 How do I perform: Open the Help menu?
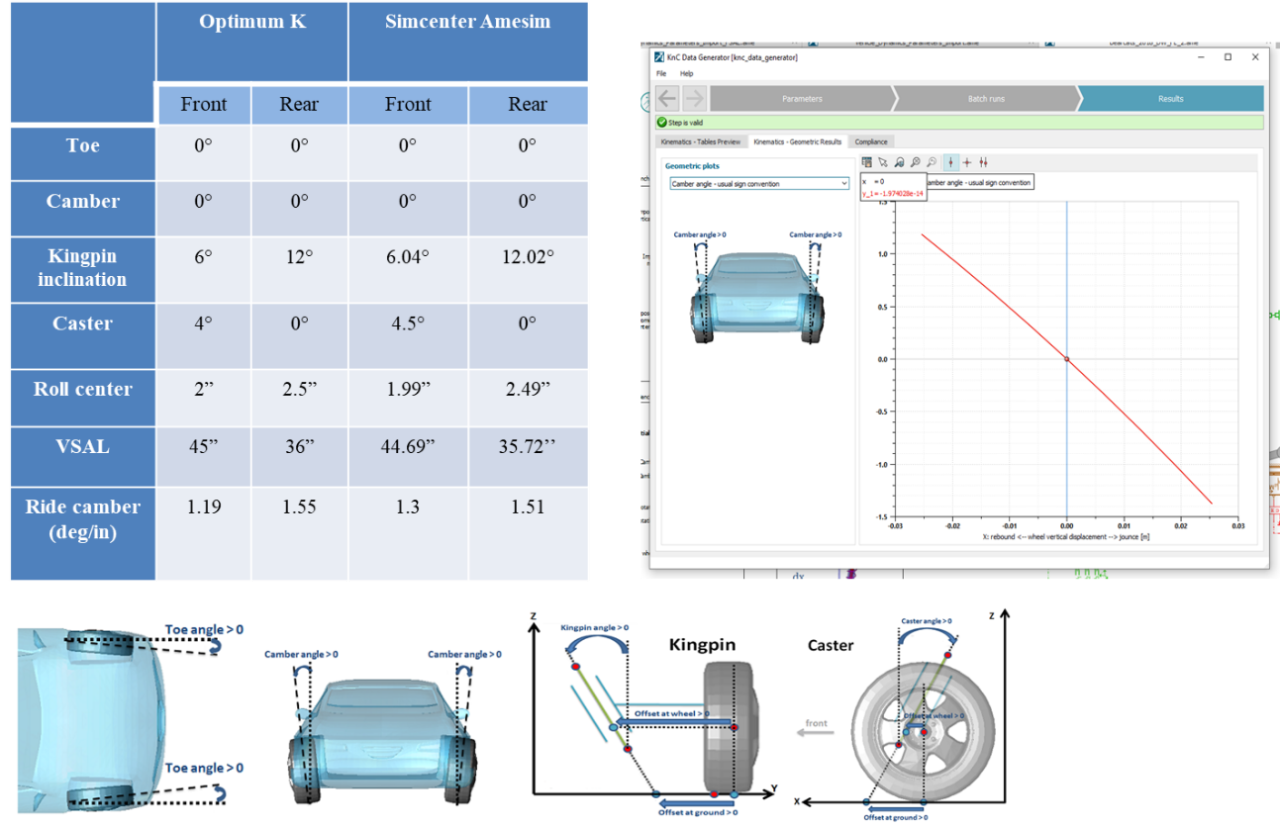pyautogui.click(x=687, y=74)
